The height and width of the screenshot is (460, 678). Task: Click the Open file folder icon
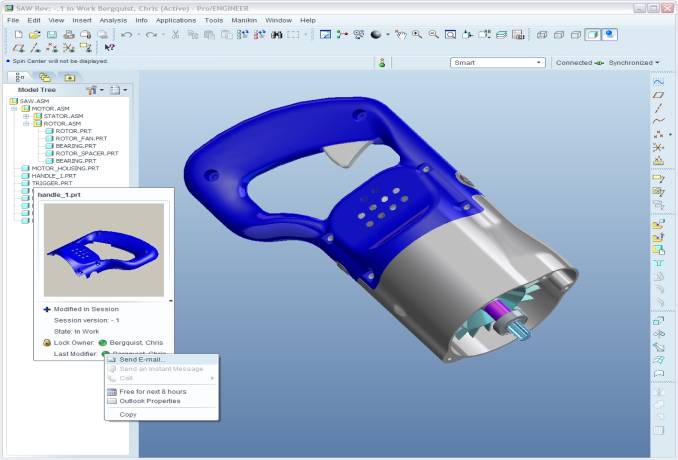(35, 34)
